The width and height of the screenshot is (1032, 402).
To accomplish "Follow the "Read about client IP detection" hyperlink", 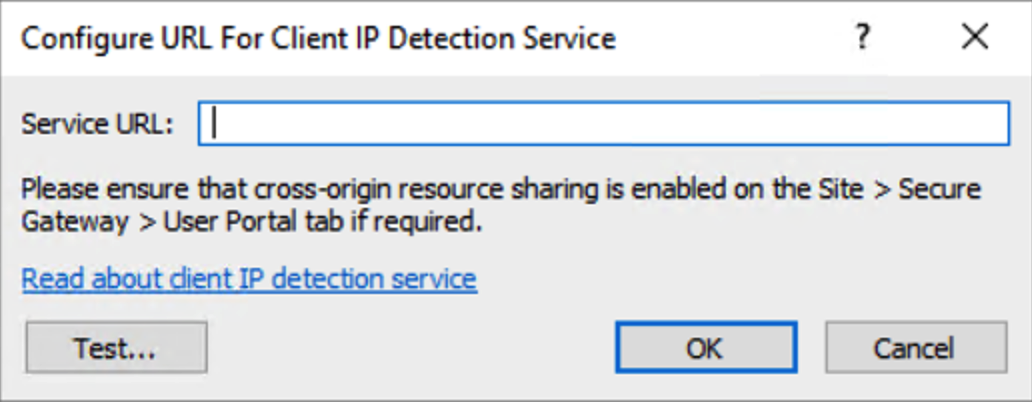I will (x=249, y=277).
